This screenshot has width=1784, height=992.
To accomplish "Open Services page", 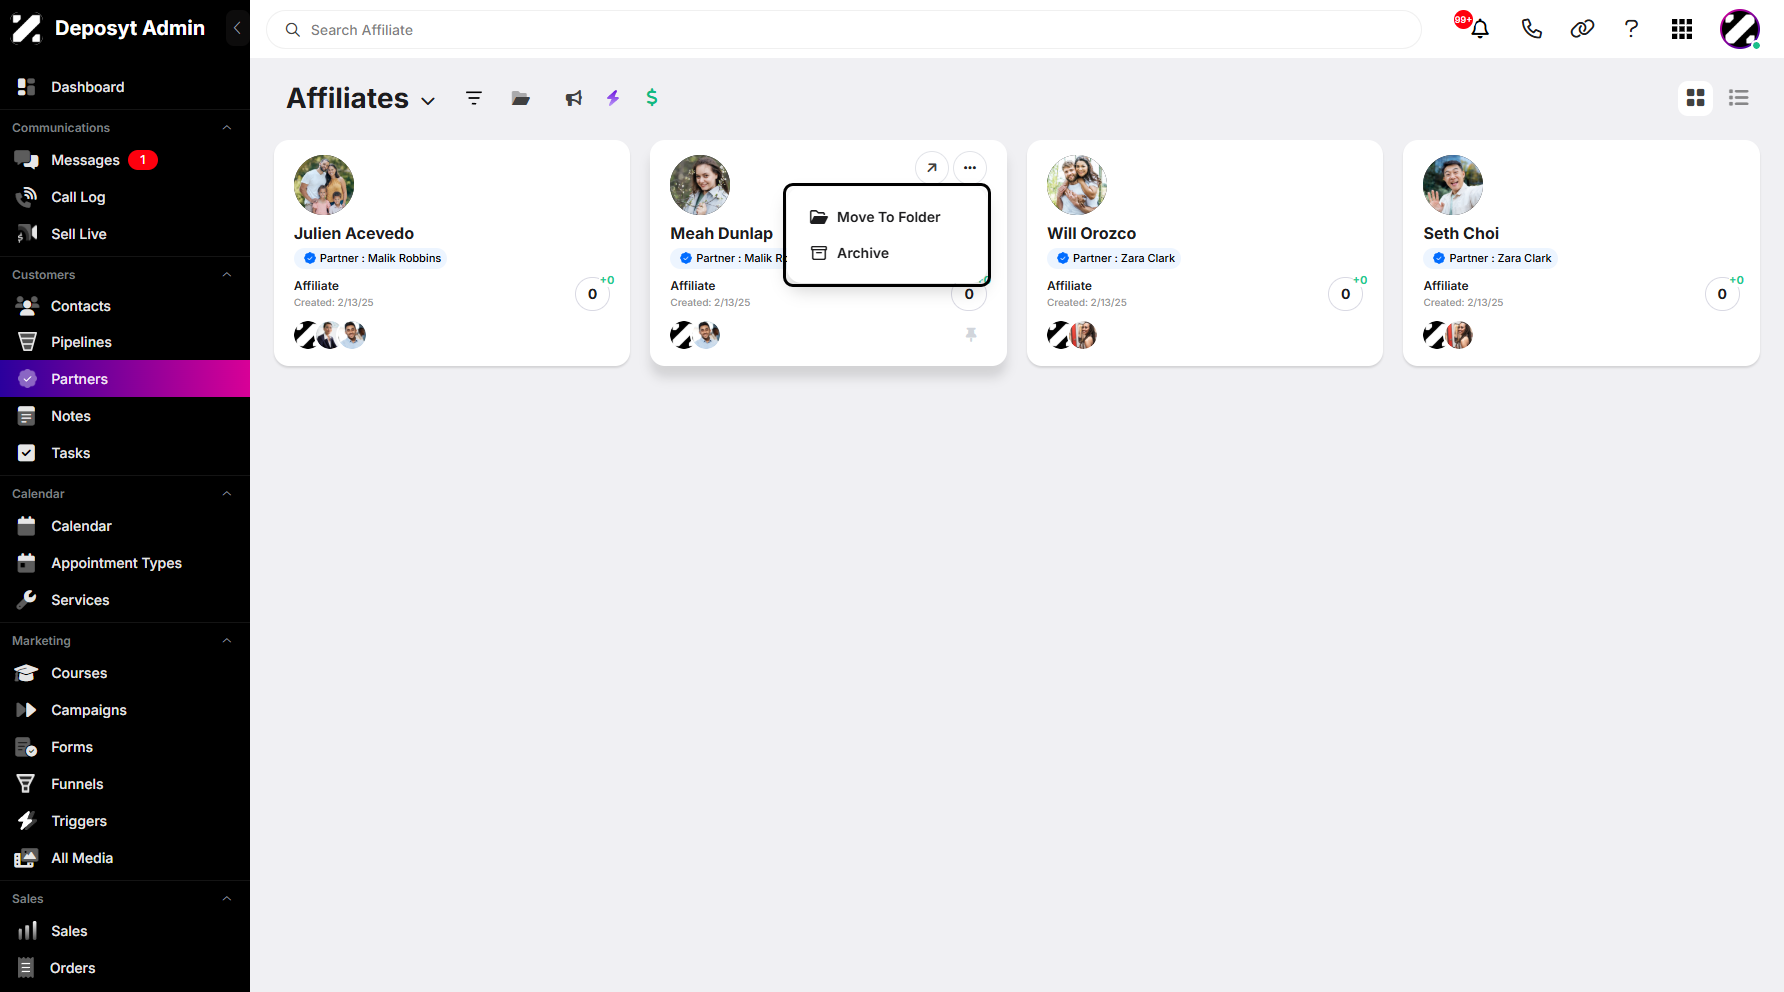I will 125,600.
